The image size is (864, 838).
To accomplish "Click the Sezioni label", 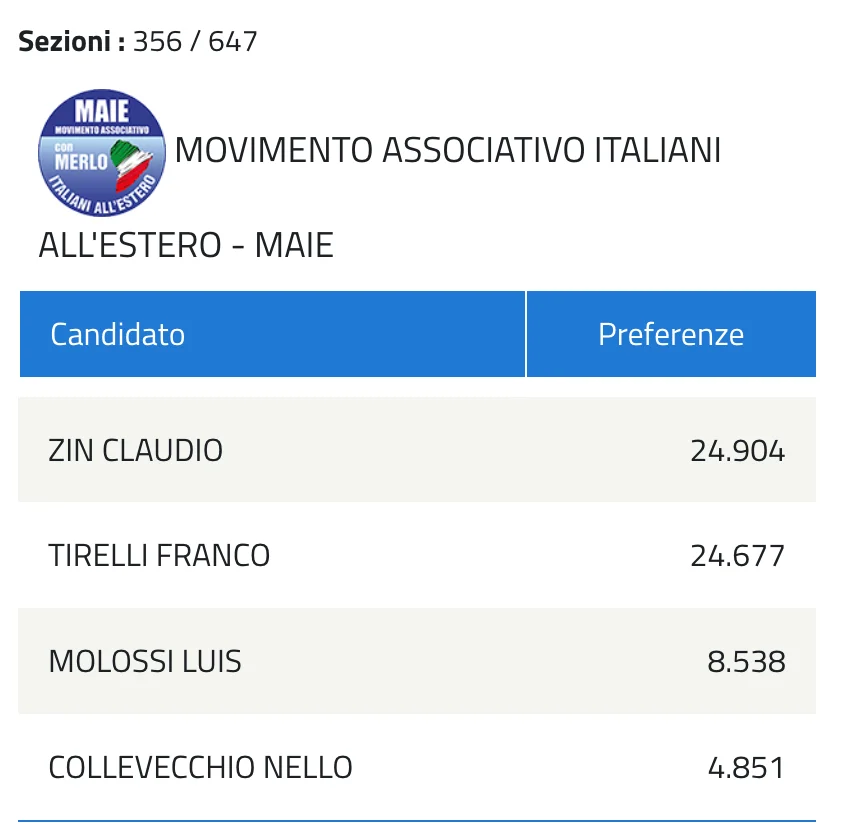I will pos(72,41).
